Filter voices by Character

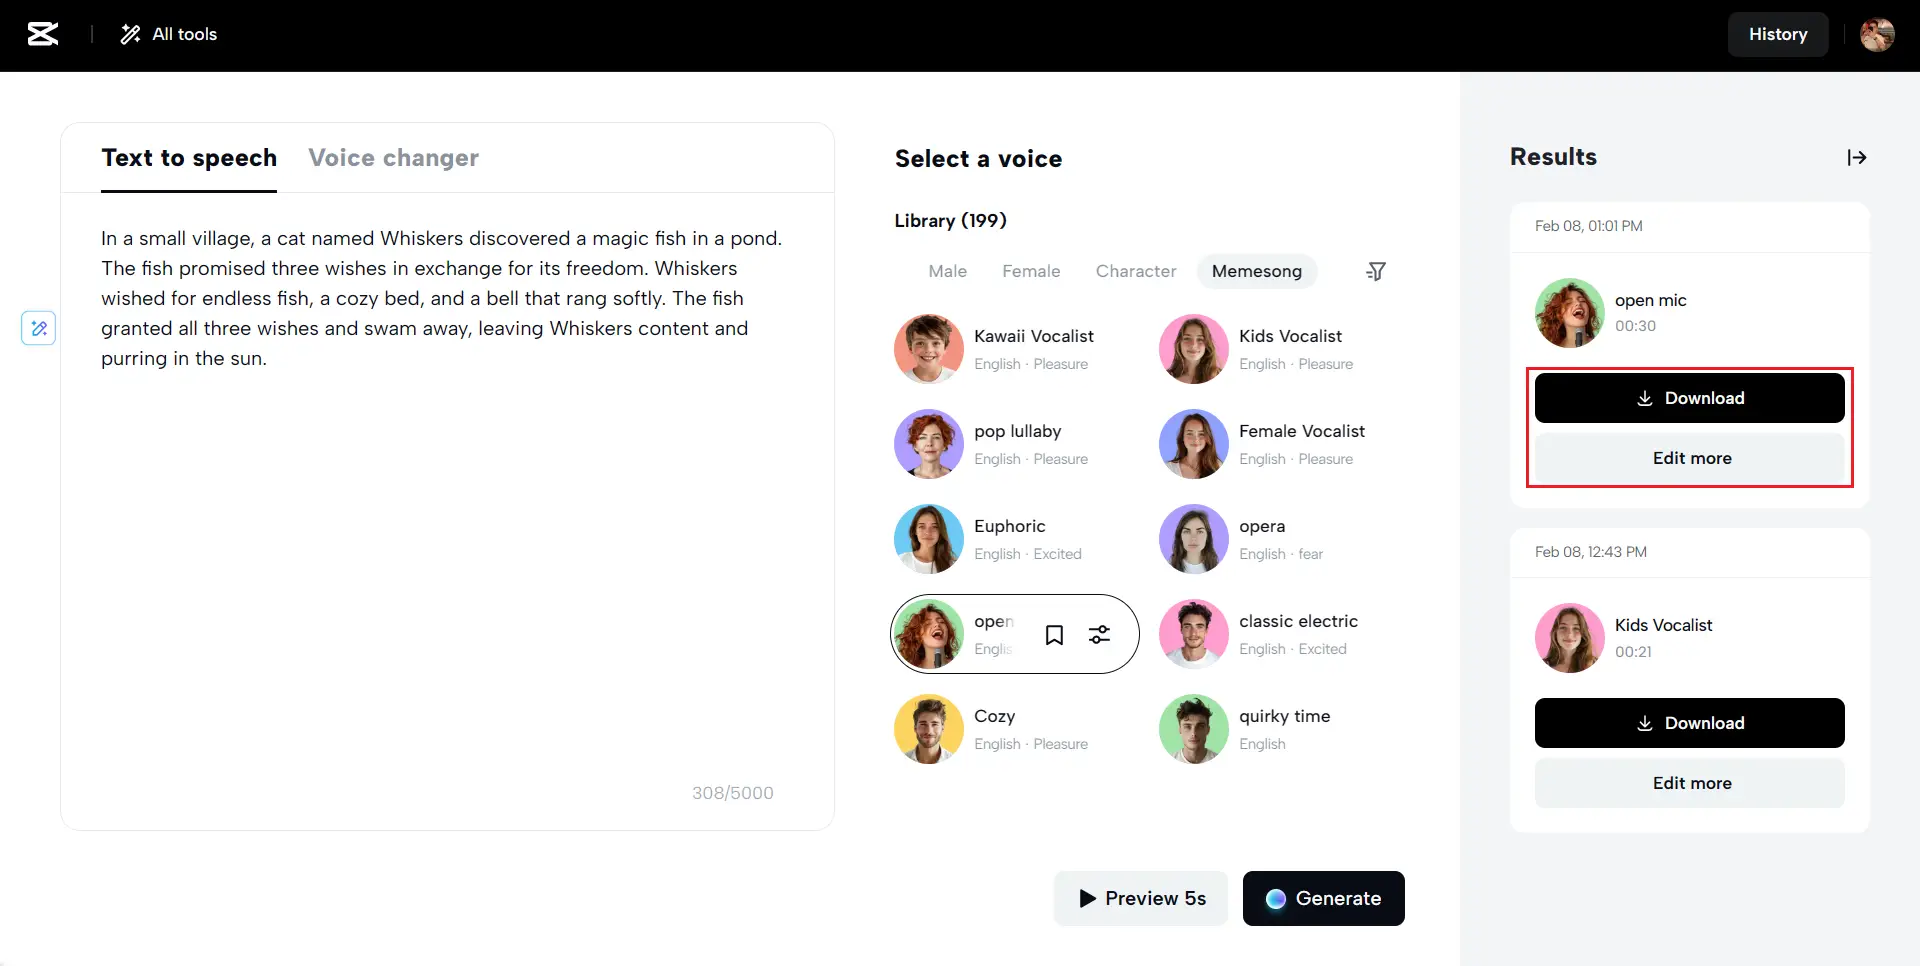pos(1136,271)
